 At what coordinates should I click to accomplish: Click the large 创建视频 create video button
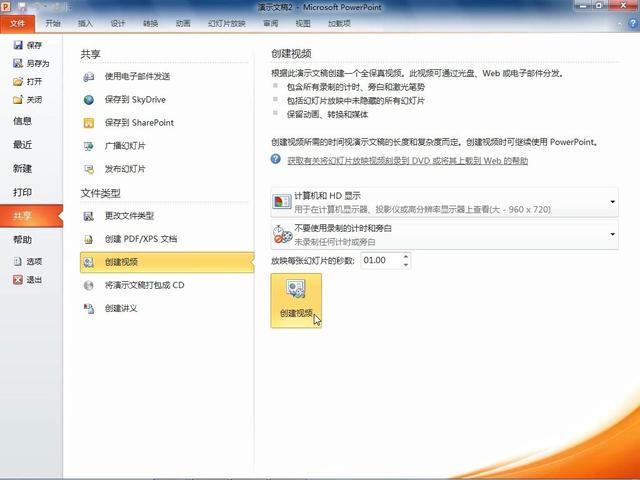(296, 300)
